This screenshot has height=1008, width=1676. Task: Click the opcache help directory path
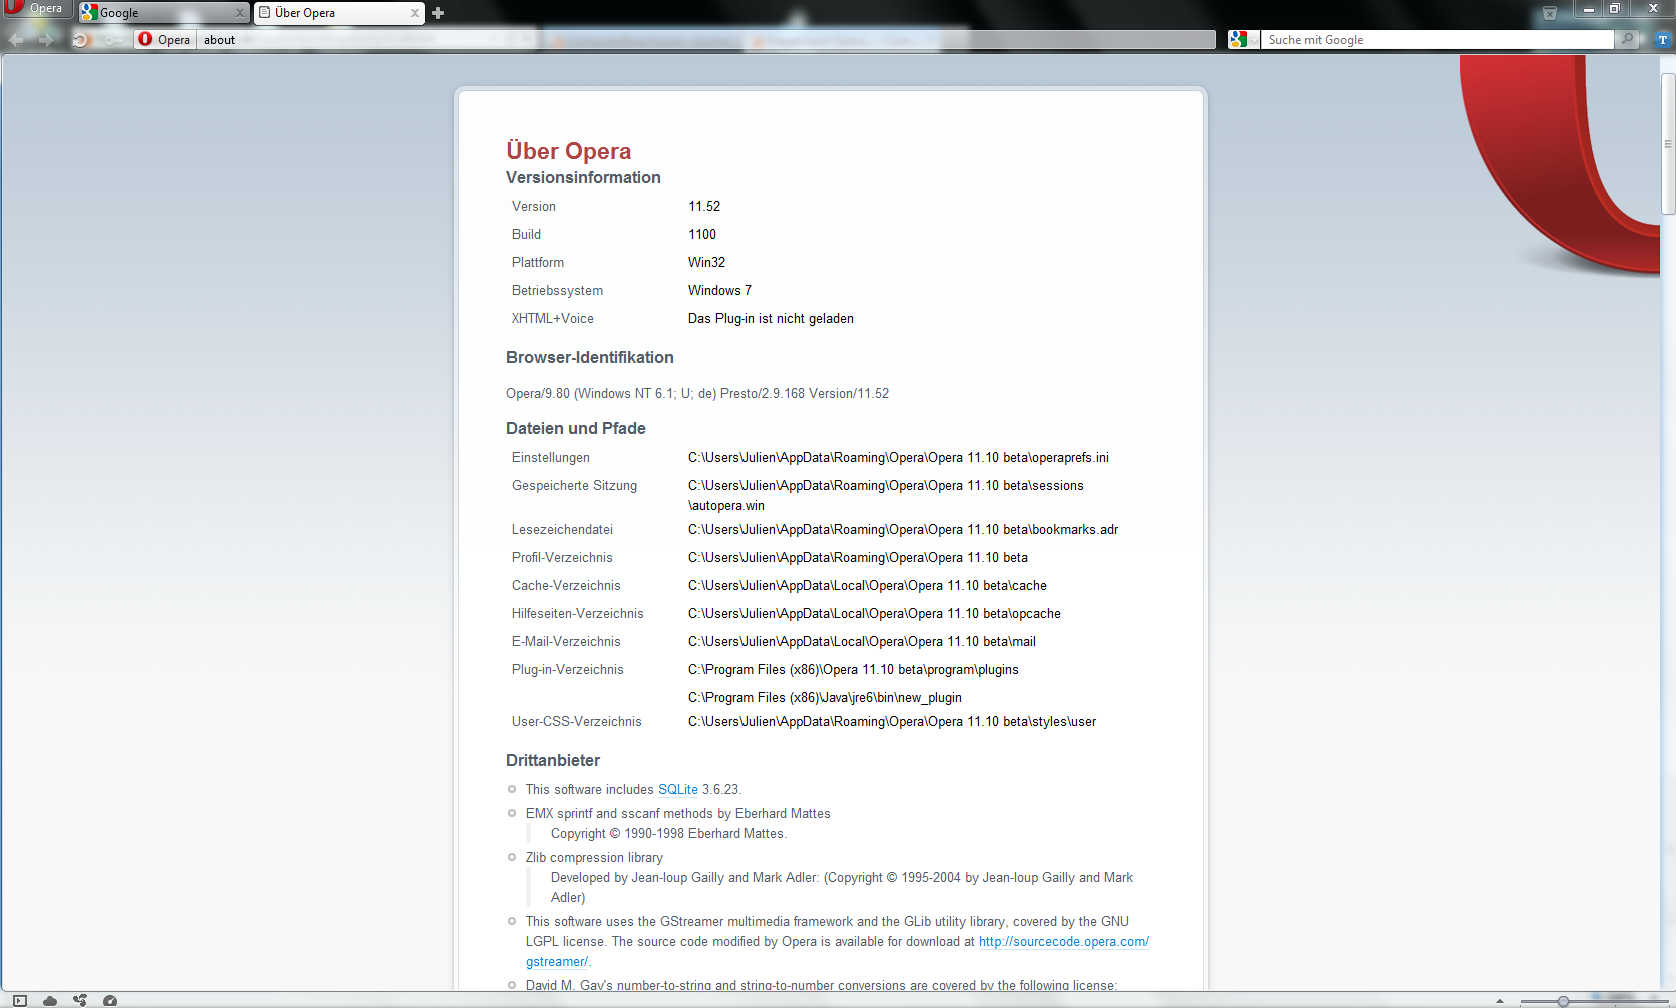click(x=874, y=614)
